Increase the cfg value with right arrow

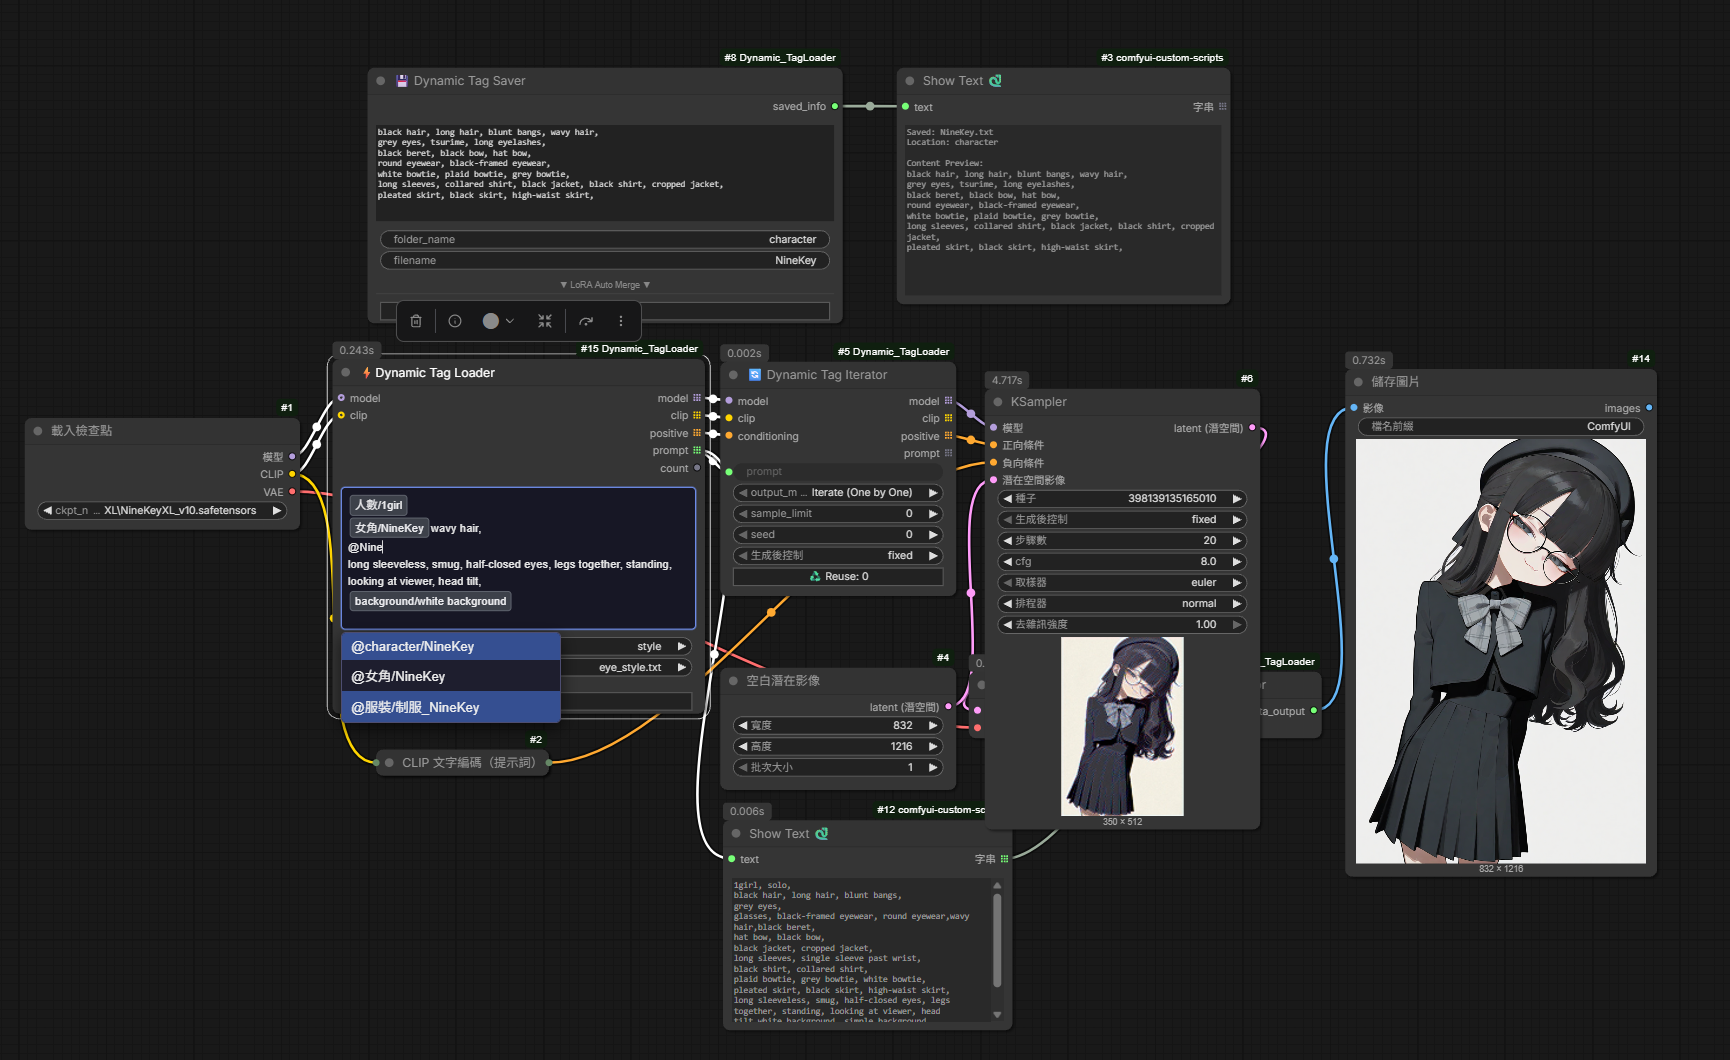click(1237, 562)
